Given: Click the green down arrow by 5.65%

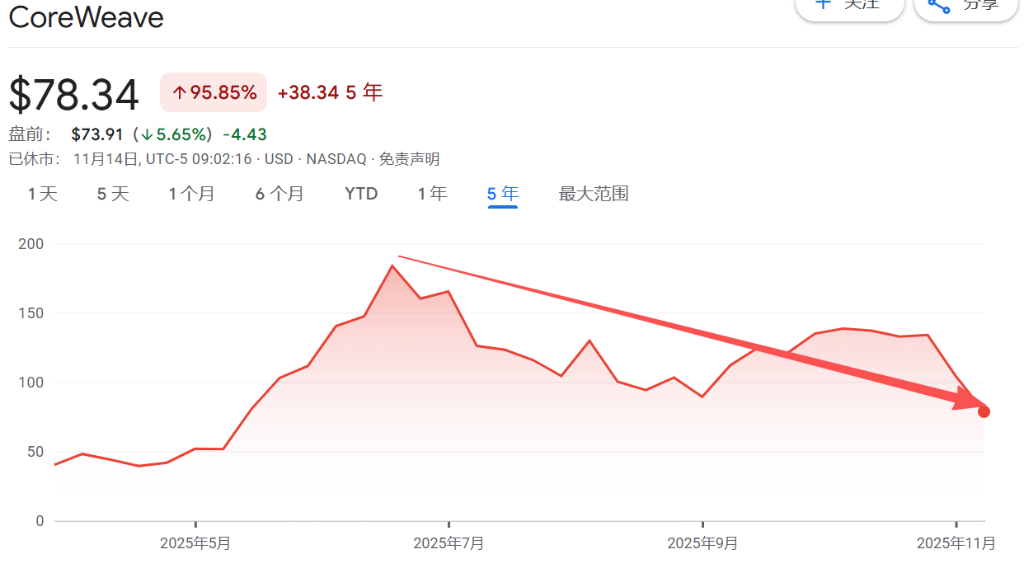Looking at the screenshot, I should (146, 134).
